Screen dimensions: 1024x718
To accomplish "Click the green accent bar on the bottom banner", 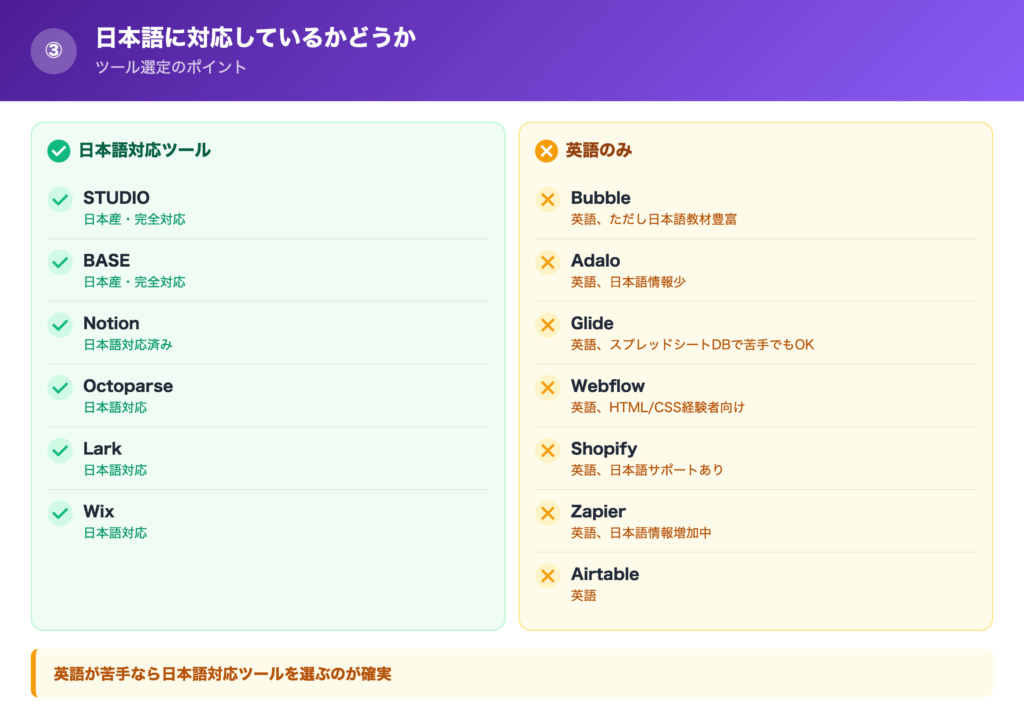I will point(34,674).
